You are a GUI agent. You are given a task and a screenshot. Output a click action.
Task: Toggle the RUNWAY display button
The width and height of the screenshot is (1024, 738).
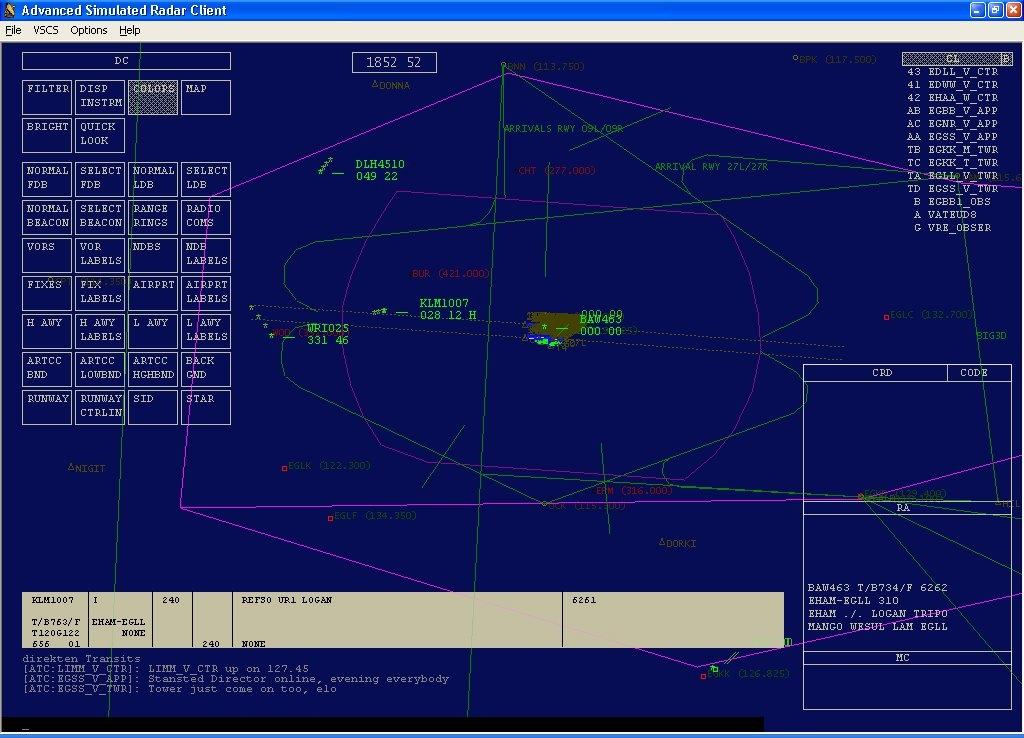47,406
